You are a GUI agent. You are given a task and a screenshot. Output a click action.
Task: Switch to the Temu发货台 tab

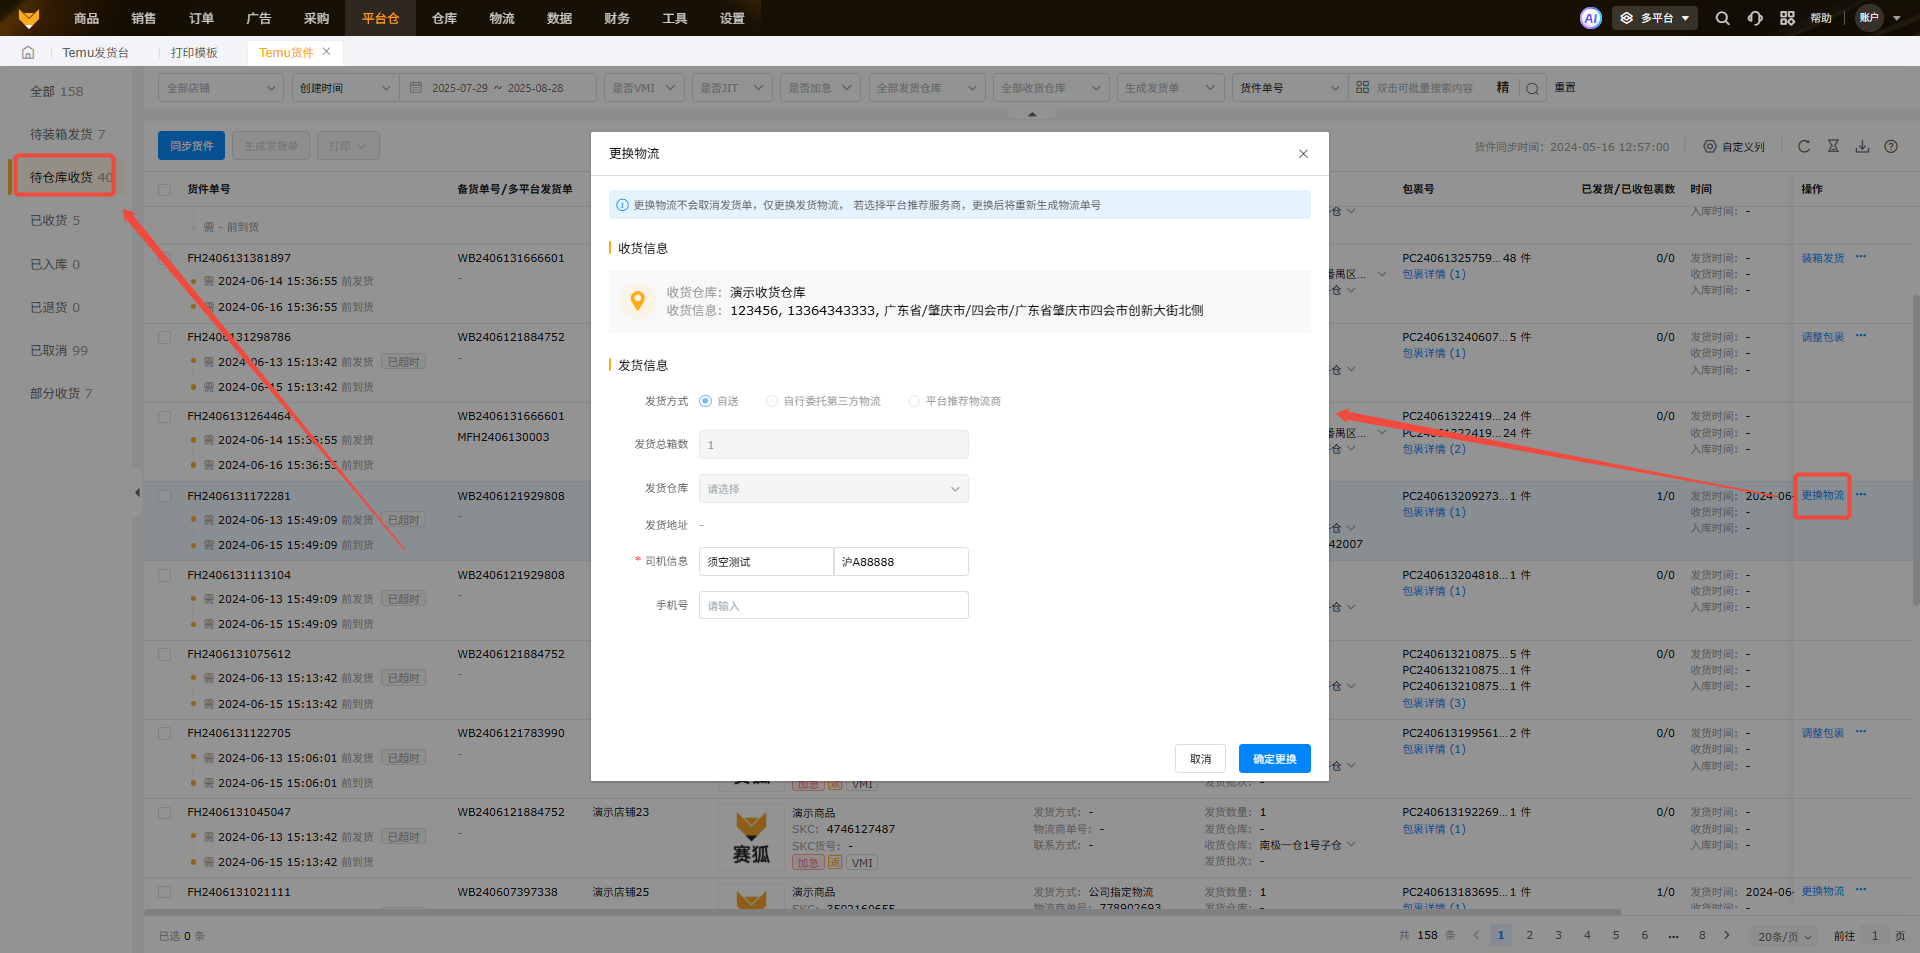click(x=95, y=52)
